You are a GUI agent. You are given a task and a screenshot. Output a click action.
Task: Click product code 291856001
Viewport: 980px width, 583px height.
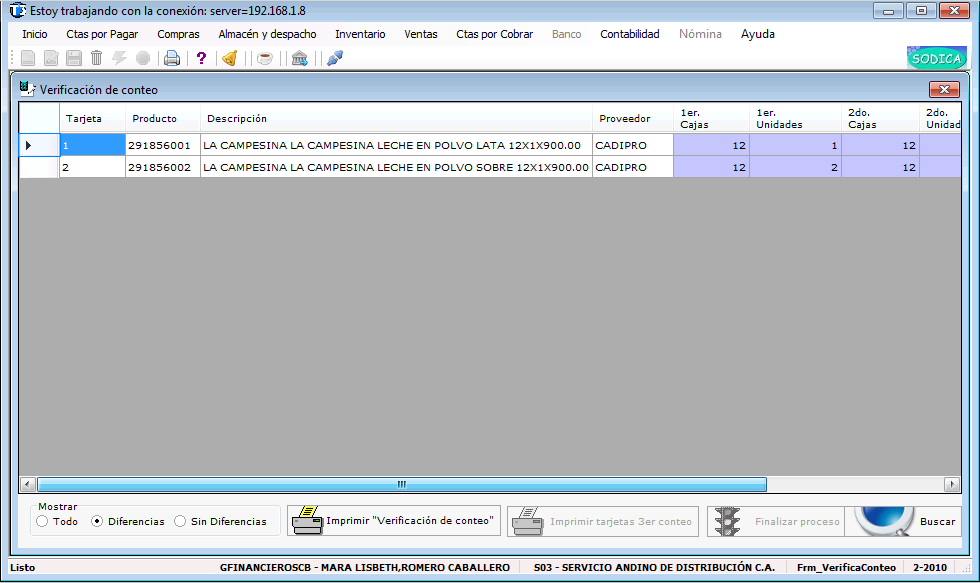coord(163,145)
